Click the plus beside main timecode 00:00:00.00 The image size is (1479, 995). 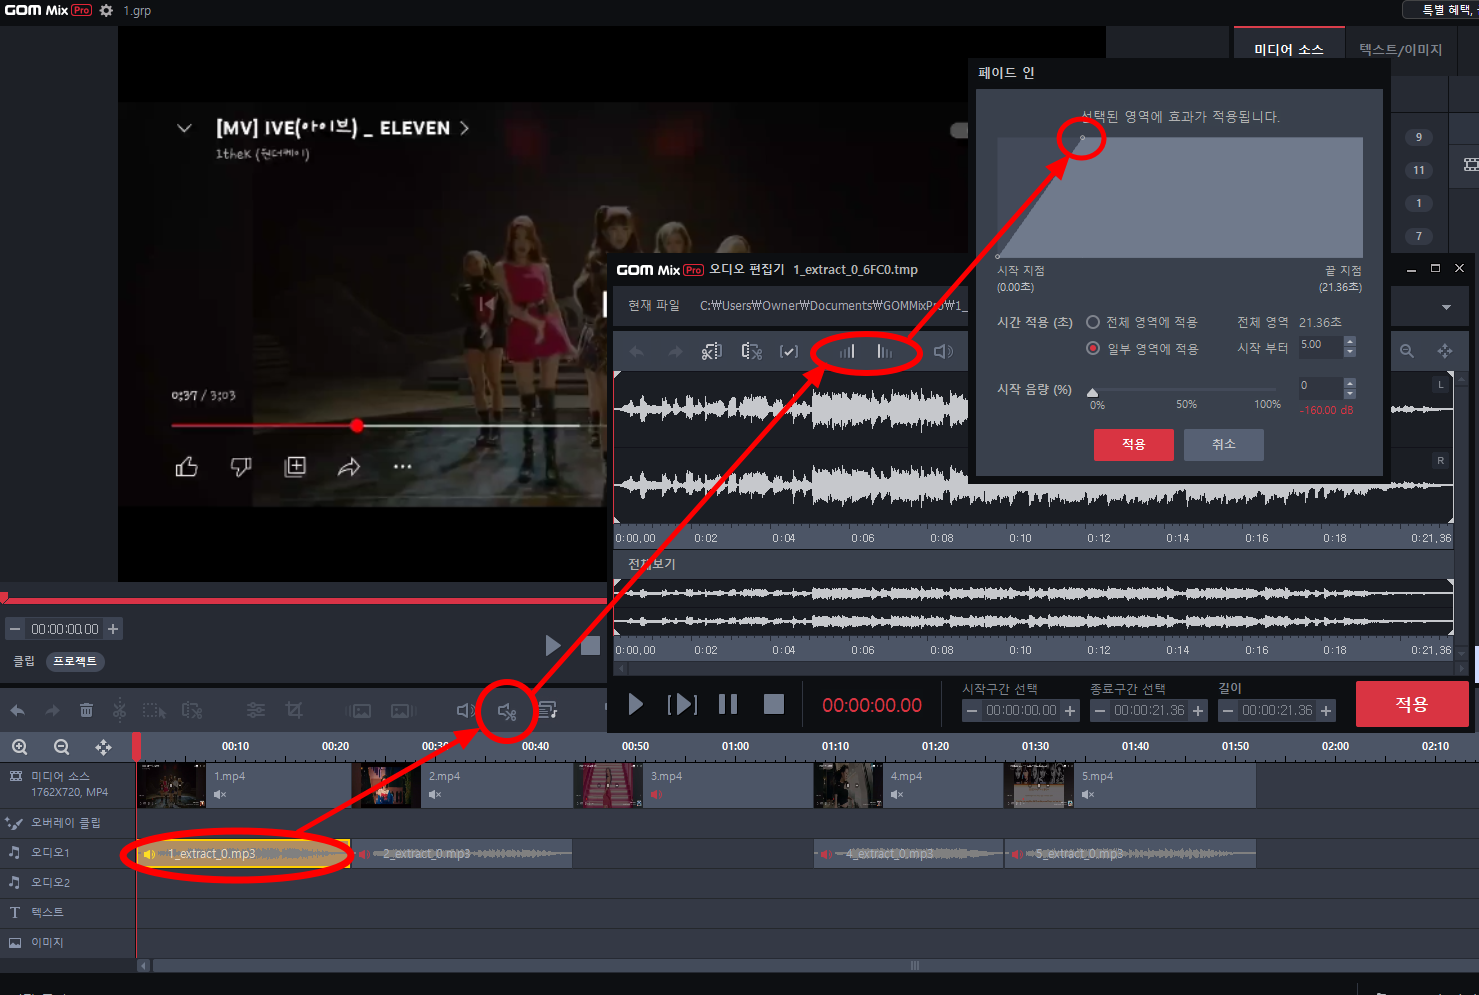[113, 629]
